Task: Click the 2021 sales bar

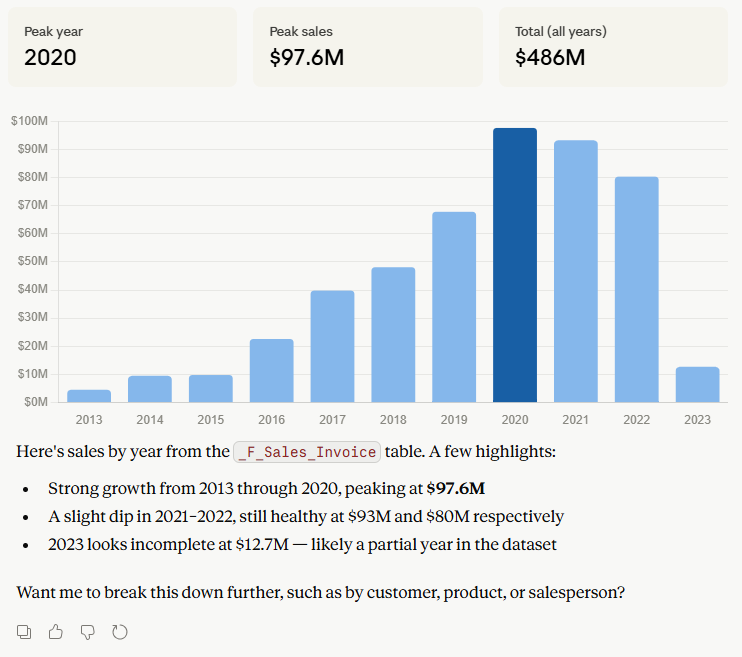Action: coord(576,271)
